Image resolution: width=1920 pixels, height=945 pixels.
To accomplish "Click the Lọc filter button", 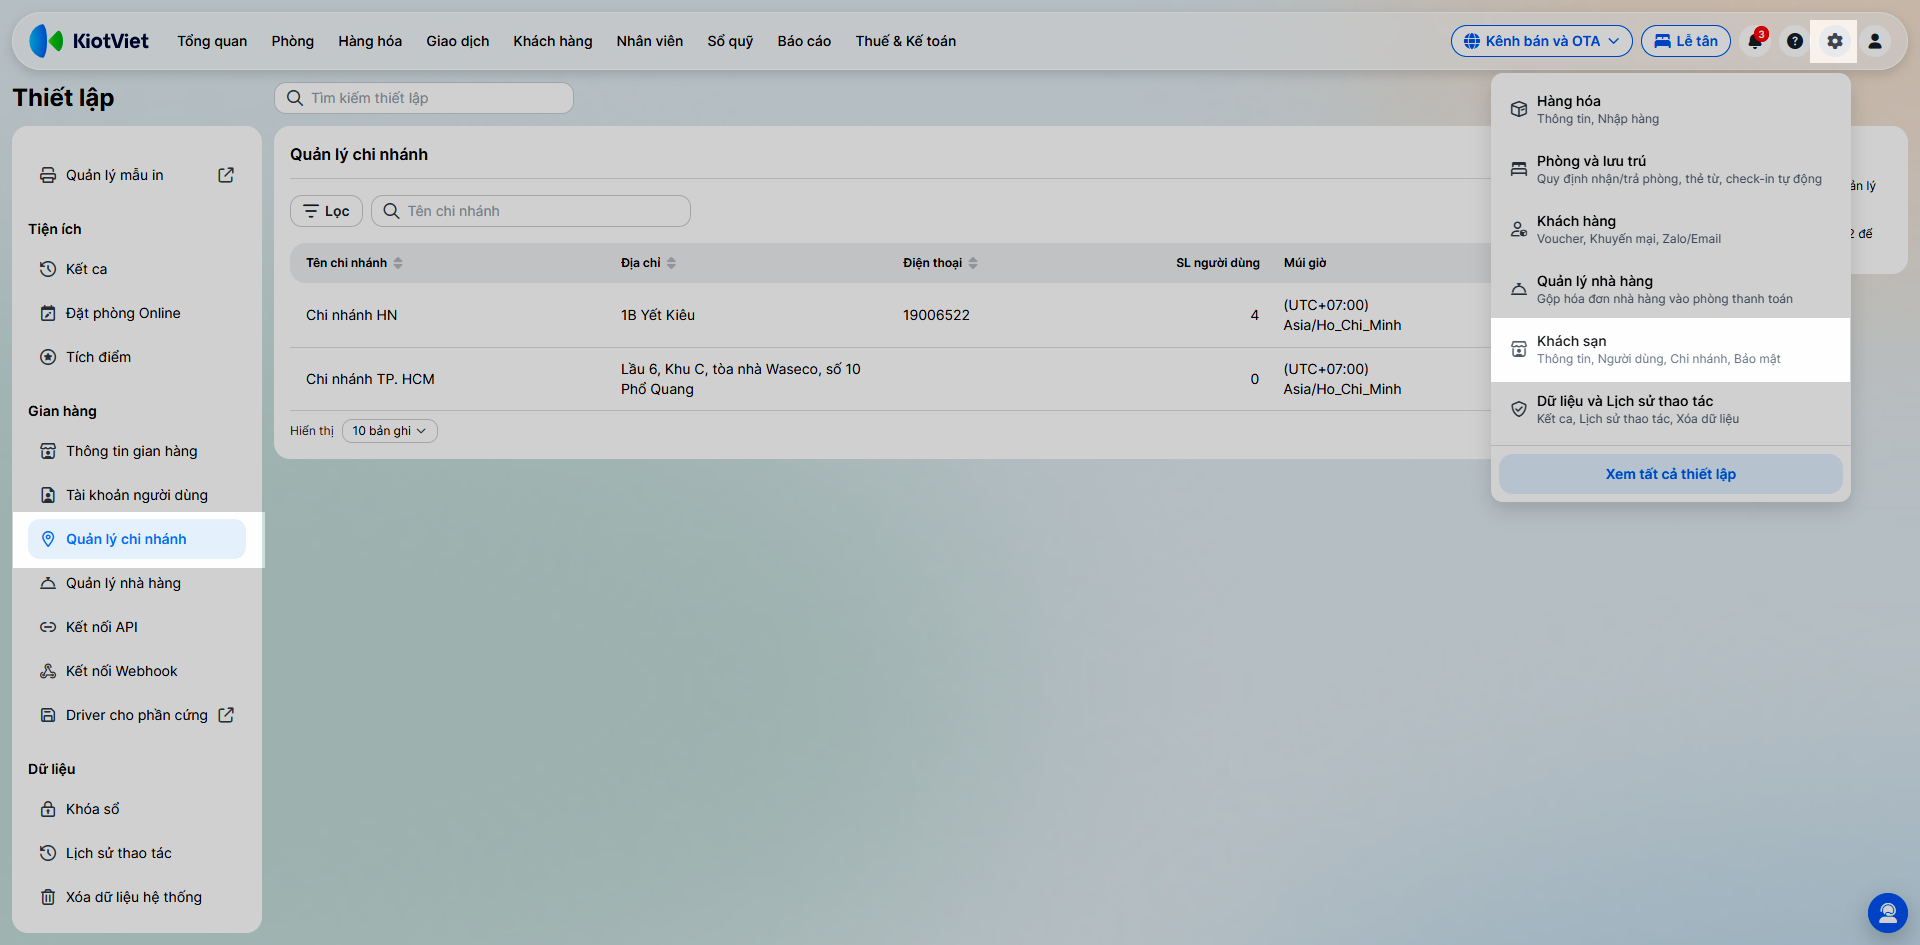I will [326, 211].
